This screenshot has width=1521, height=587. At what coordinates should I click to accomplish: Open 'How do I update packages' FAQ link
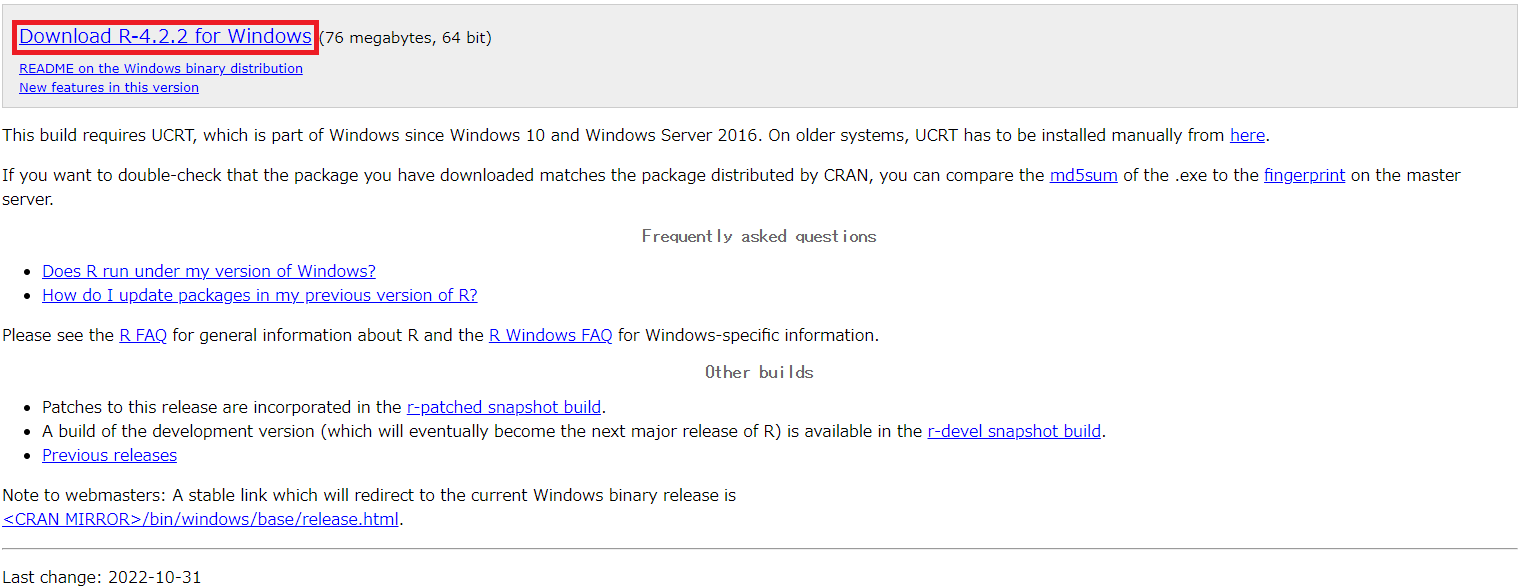[260, 295]
